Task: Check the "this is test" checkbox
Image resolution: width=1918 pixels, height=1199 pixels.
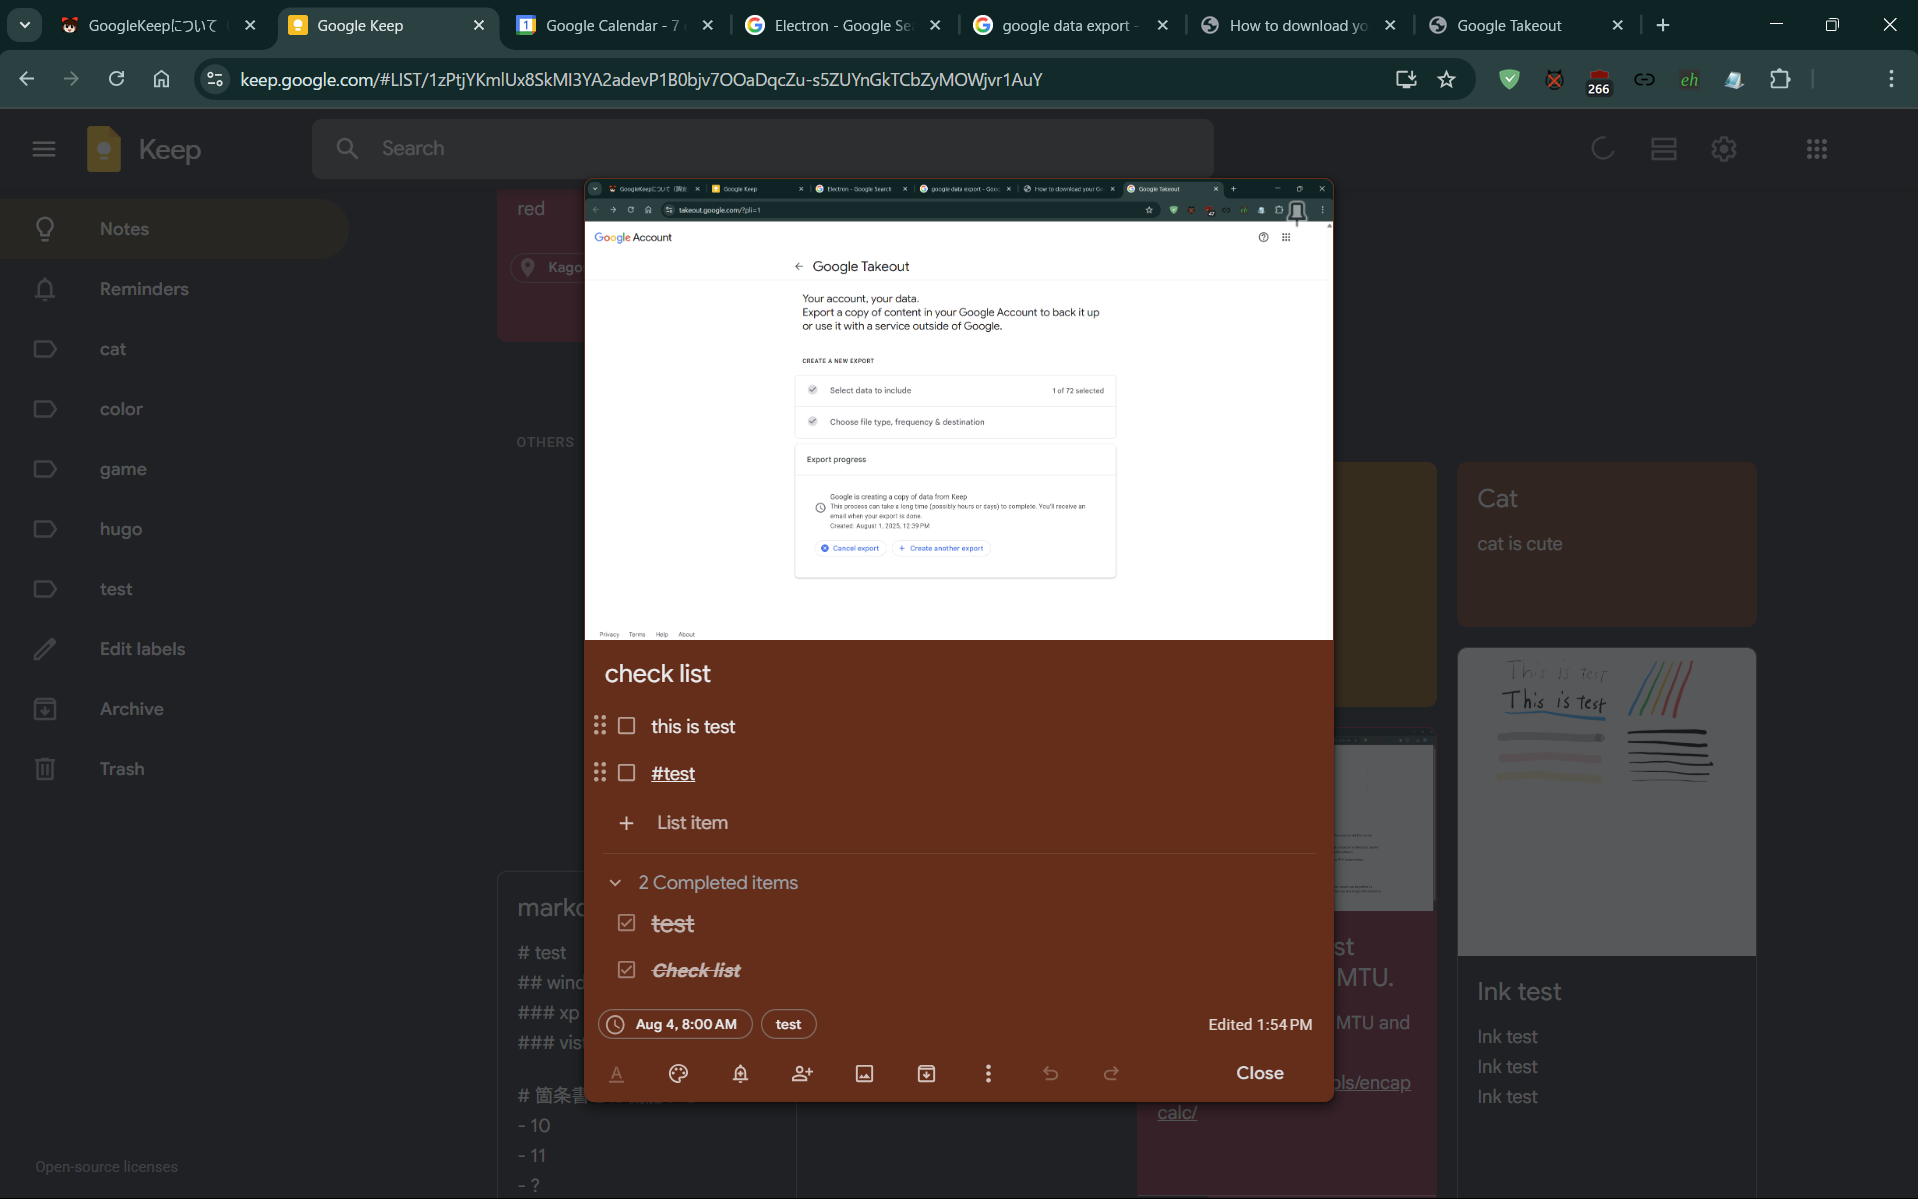Action: pyautogui.click(x=626, y=726)
